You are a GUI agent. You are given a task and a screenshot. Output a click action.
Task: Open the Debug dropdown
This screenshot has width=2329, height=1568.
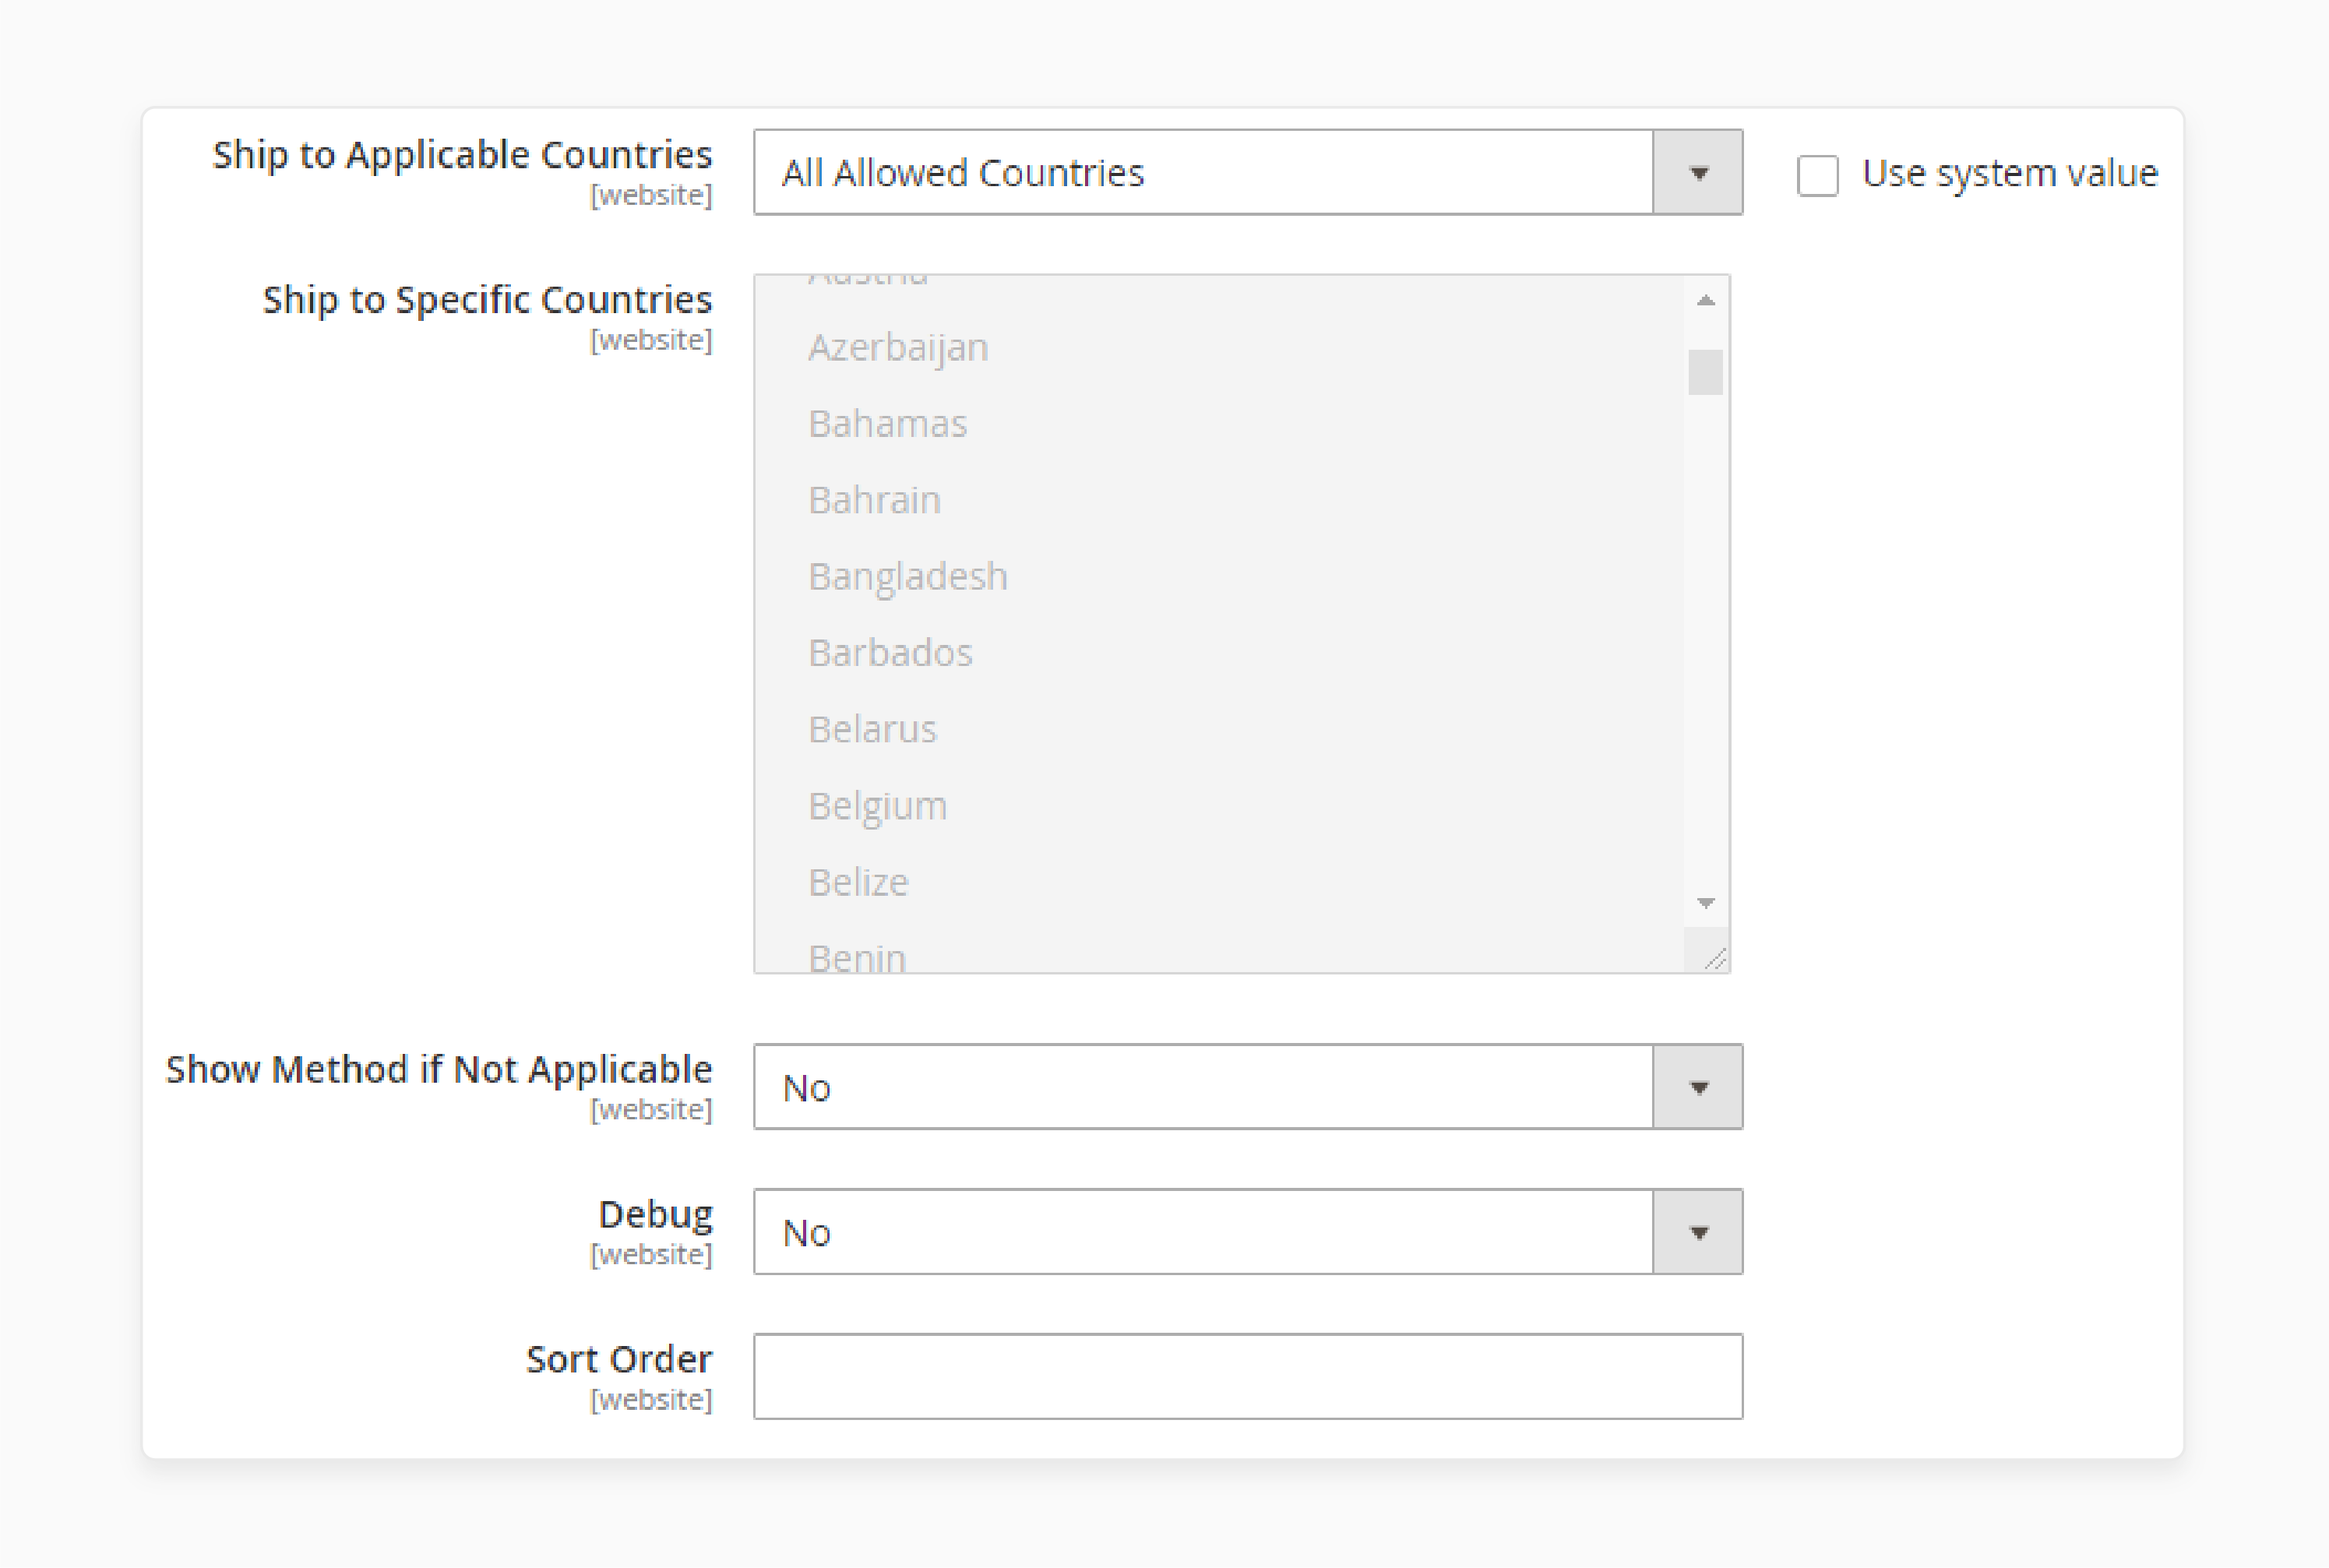pyautogui.click(x=1247, y=1232)
